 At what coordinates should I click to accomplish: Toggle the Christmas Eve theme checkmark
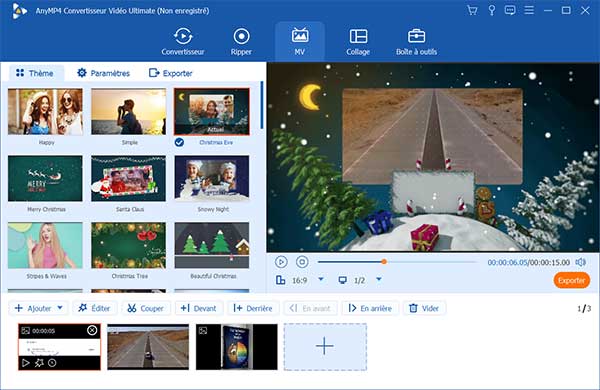[179, 142]
